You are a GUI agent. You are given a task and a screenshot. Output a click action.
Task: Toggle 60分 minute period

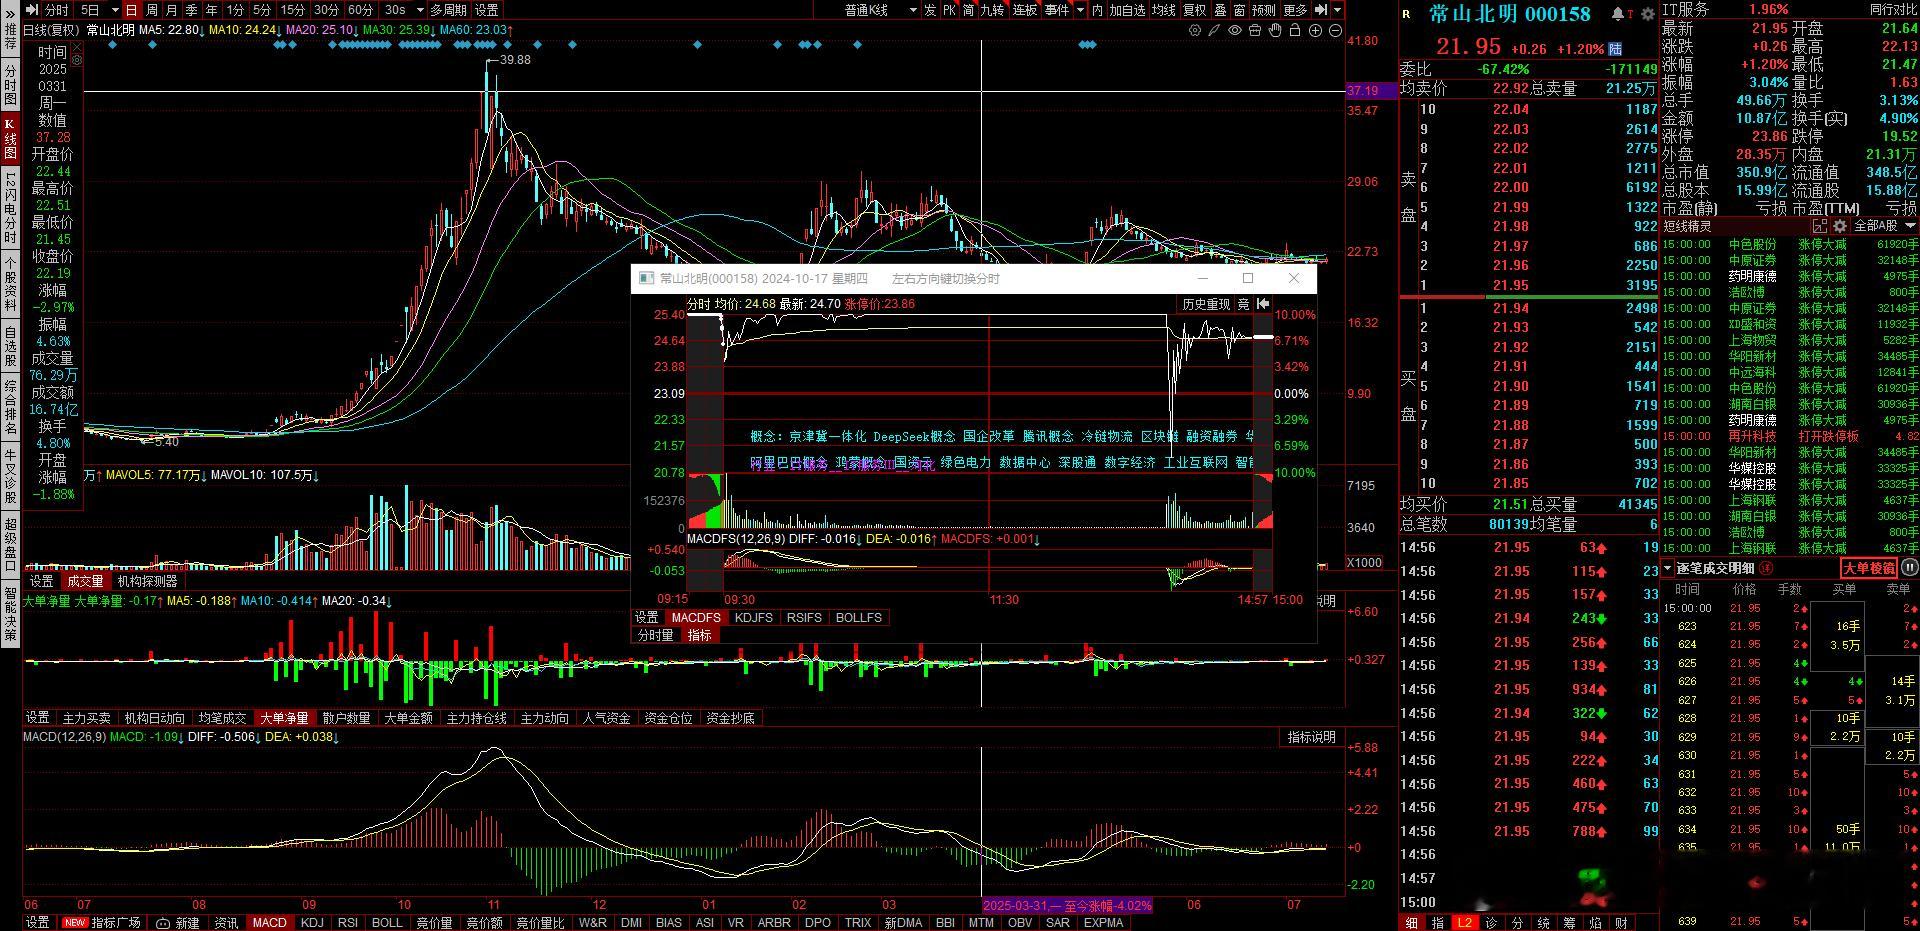tap(360, 10)
